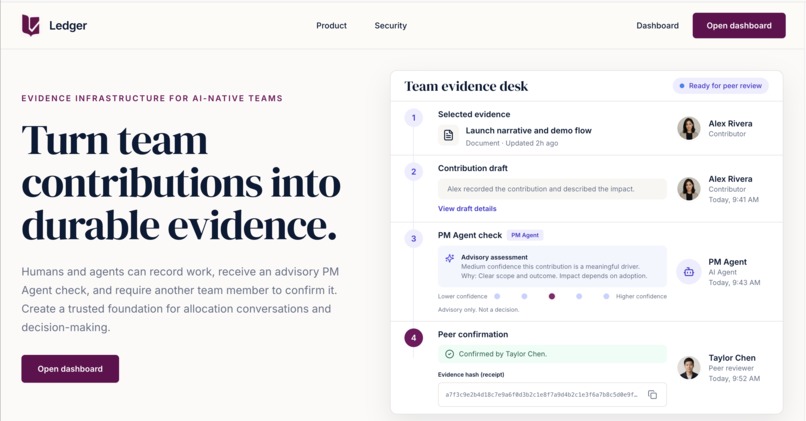Click the Today, 9:52 AM timestamp
The height and width of the screenshot is (421, 806).
click(734, 378)
